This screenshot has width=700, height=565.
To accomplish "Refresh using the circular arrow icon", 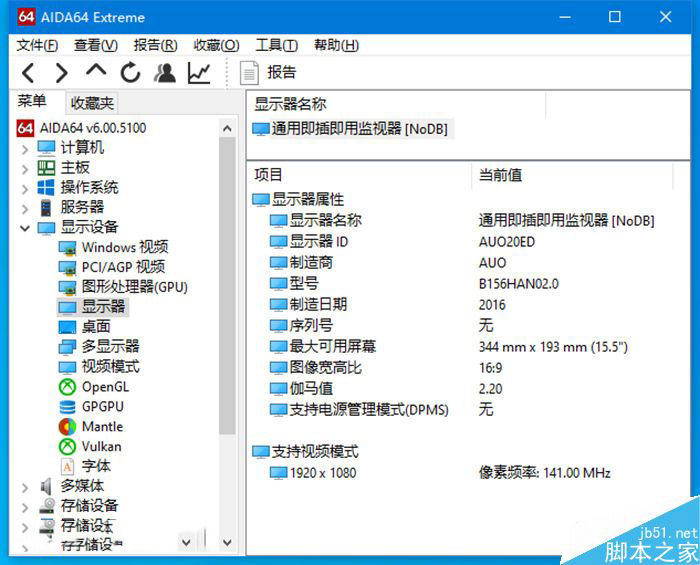I will pyautogui.click(x=130, y=72).
